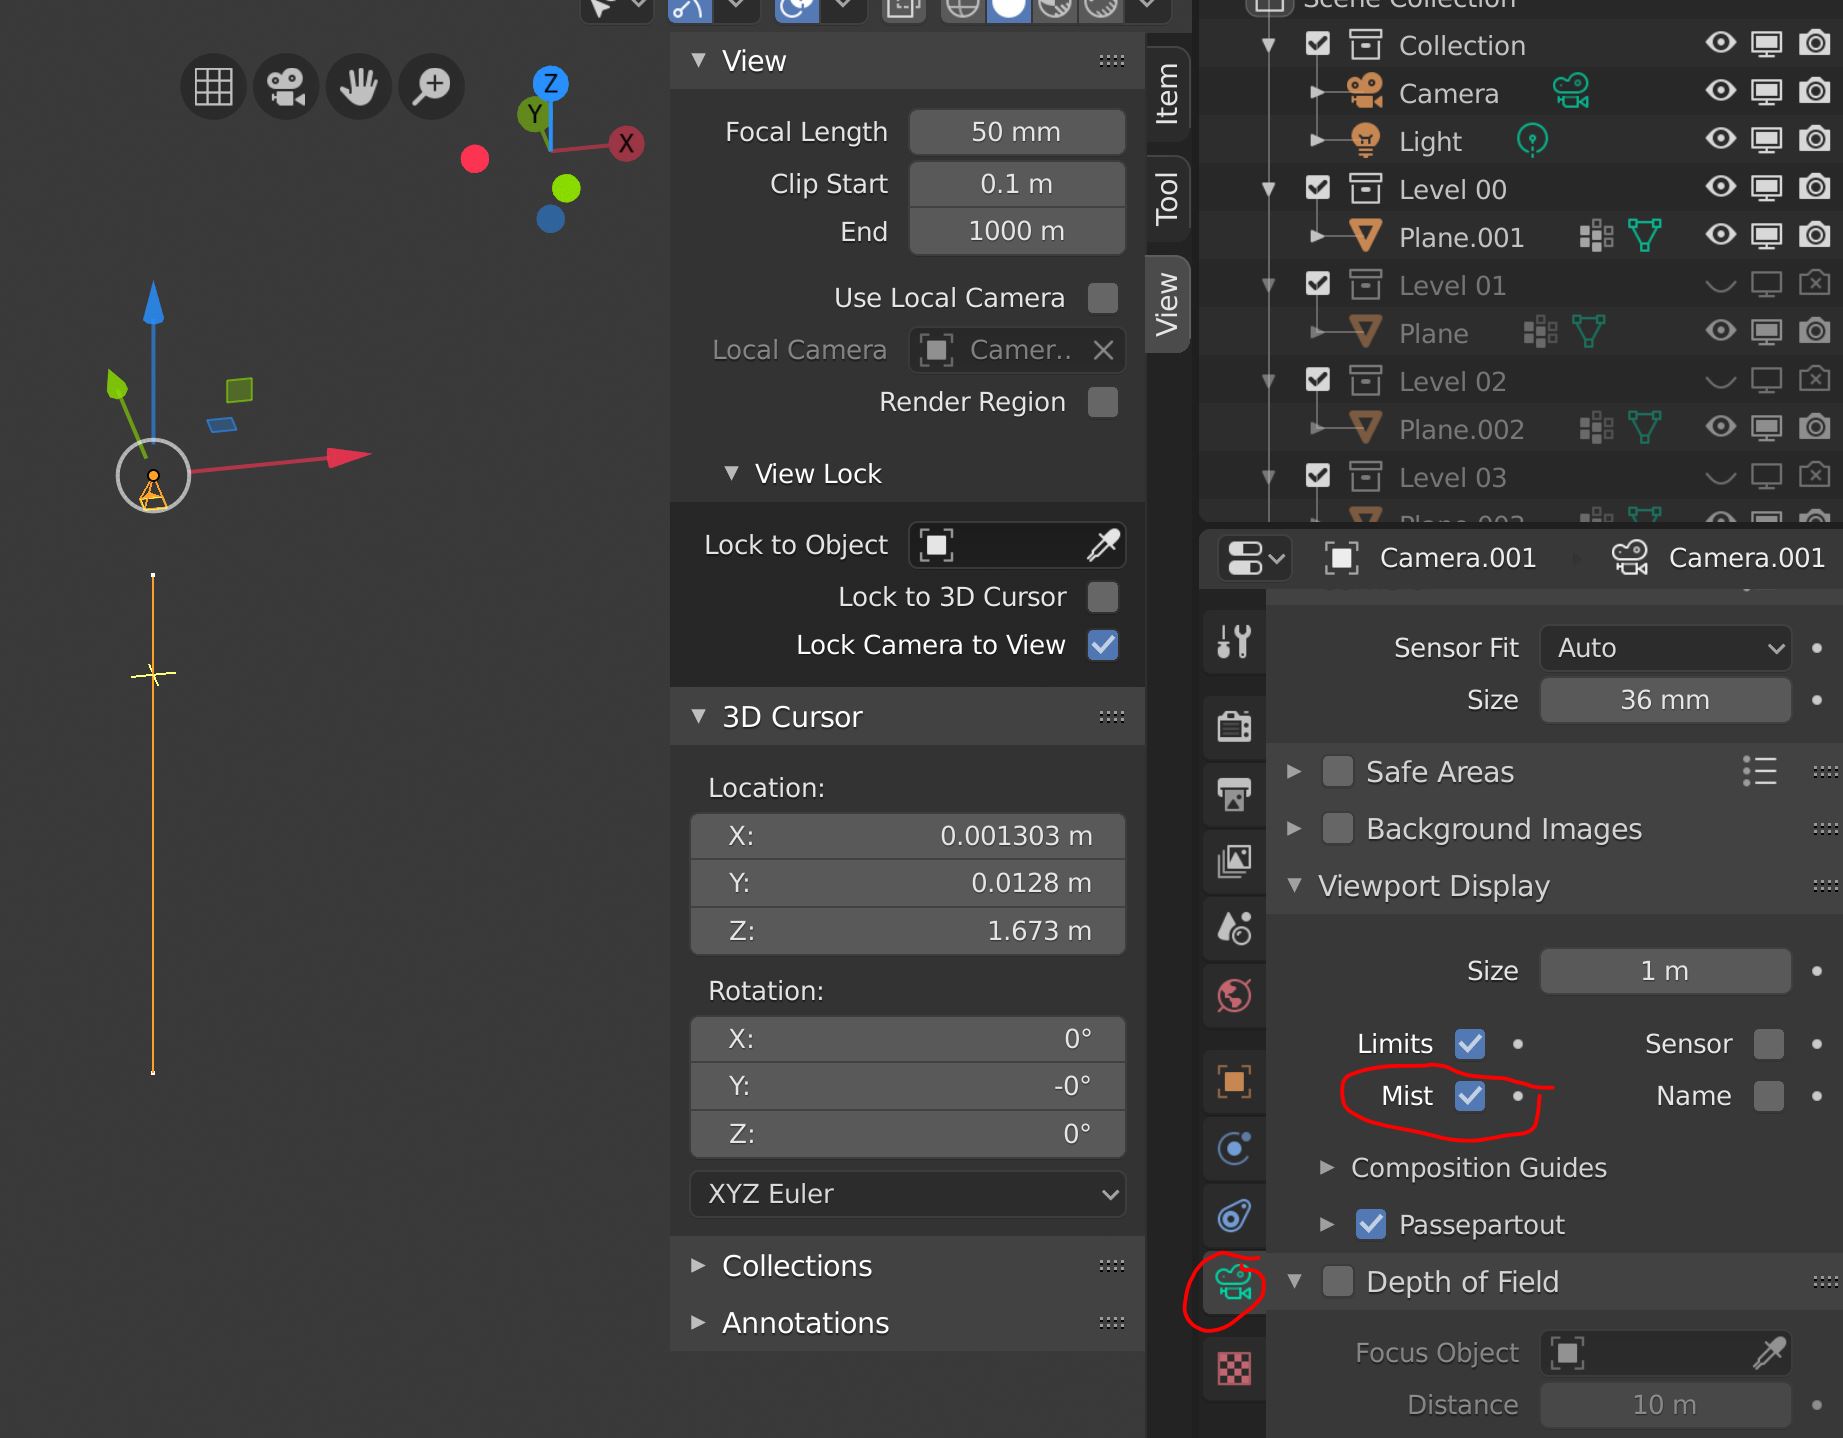Viewport: 1843px width, 1438px height.
Task: Switch to the Tool sidebar tab
Action: (x=1167, y=197)
